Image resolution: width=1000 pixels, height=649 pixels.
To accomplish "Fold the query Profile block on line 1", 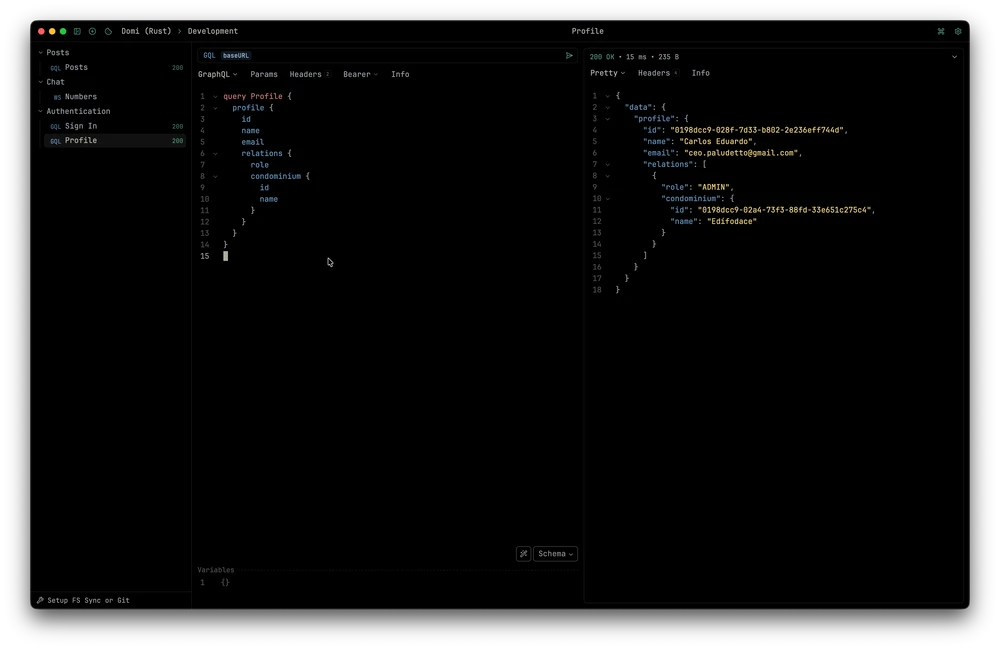I will [x=216, y=97].
